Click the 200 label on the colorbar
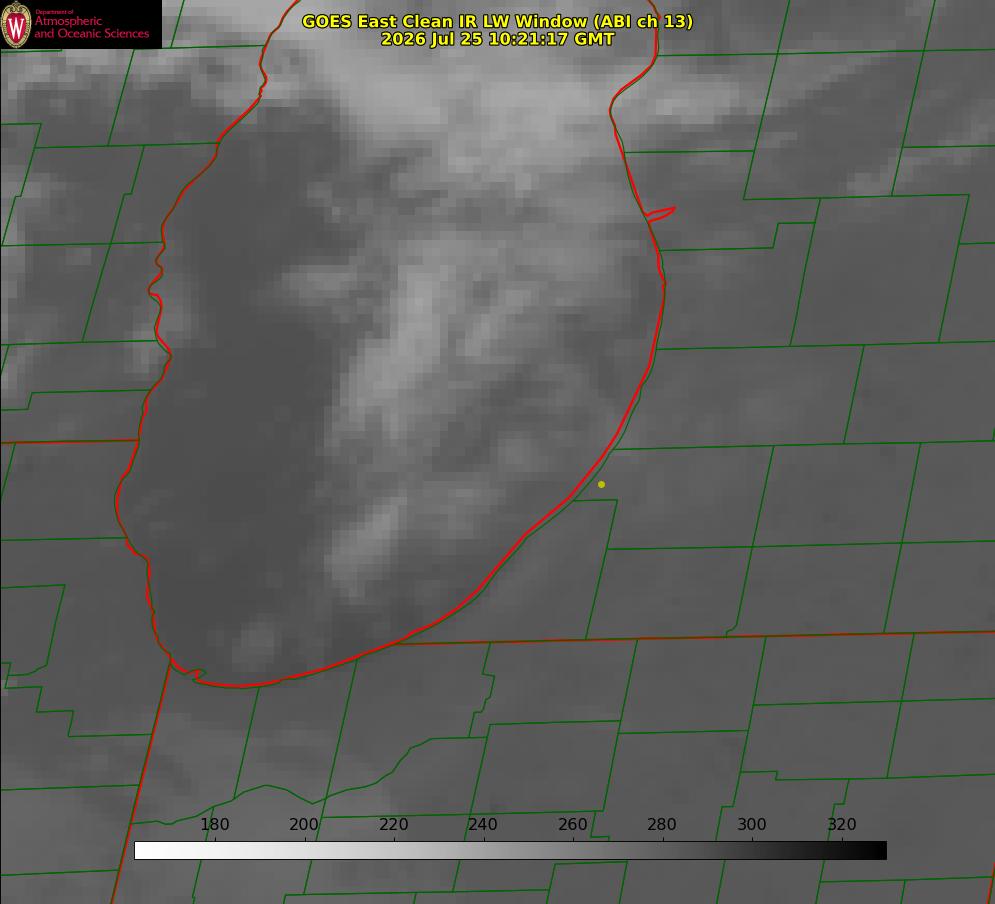This screenshot has height=904, width=995. tap(304, 824)
